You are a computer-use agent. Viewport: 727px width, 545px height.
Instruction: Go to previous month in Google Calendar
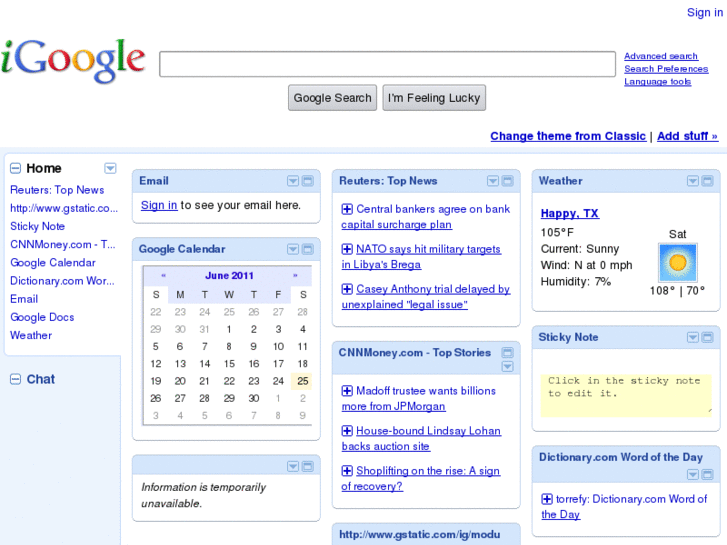click(164, 276)
